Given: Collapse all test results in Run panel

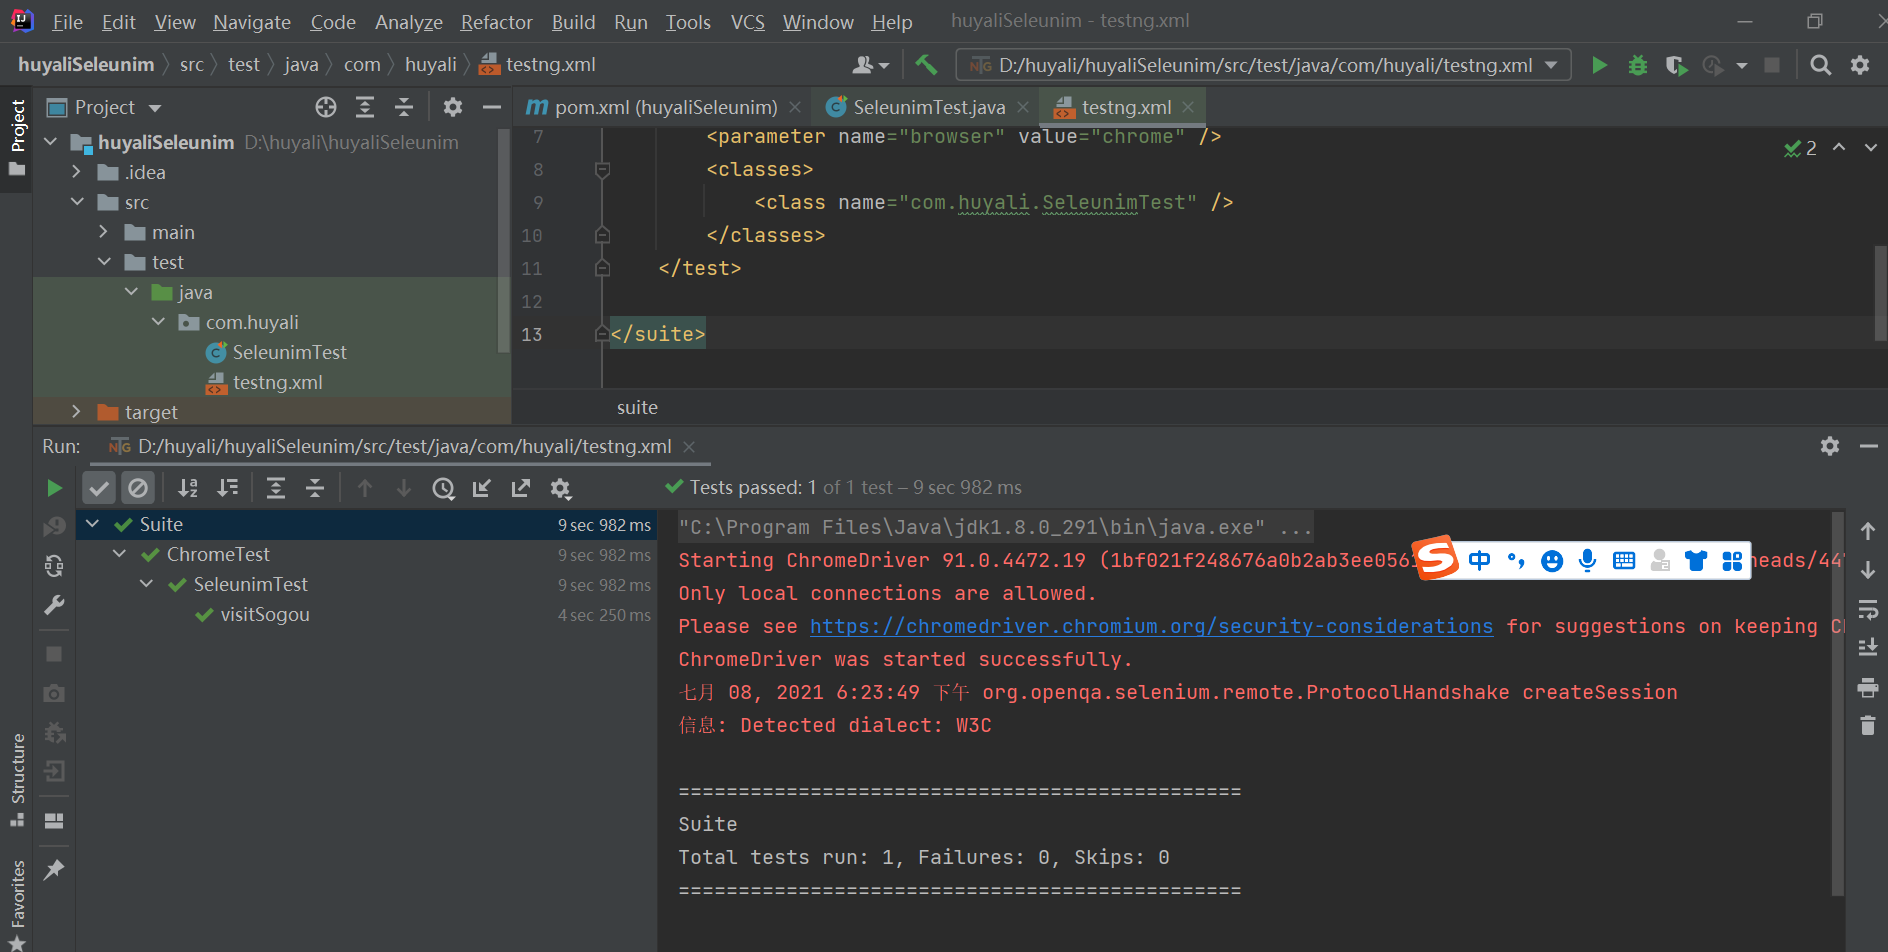Looking at the screenshot, I should (315, 488).
